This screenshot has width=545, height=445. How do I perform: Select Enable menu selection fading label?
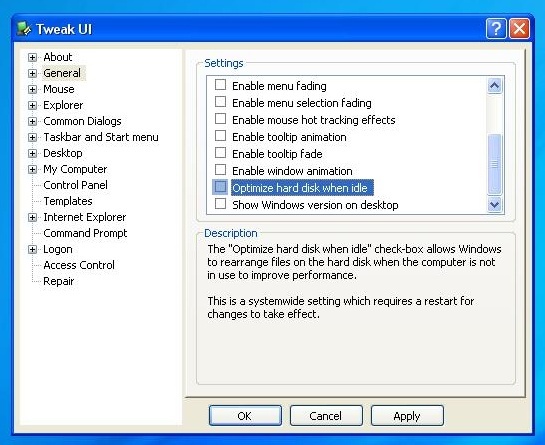click(x=302, y=103)
